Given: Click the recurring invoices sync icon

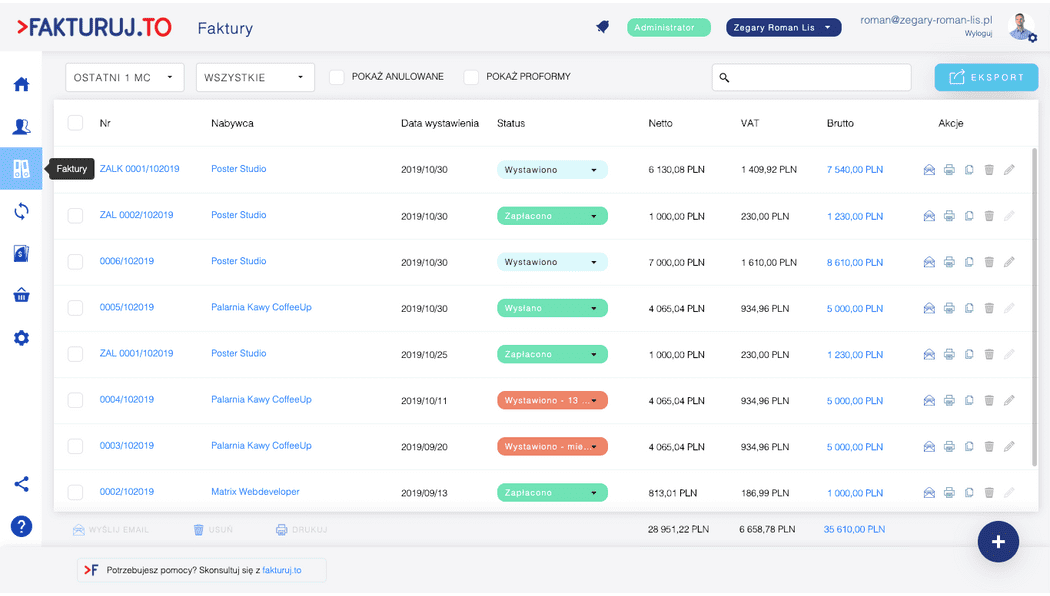Looking at the screenshot, I should pos(21,211).
